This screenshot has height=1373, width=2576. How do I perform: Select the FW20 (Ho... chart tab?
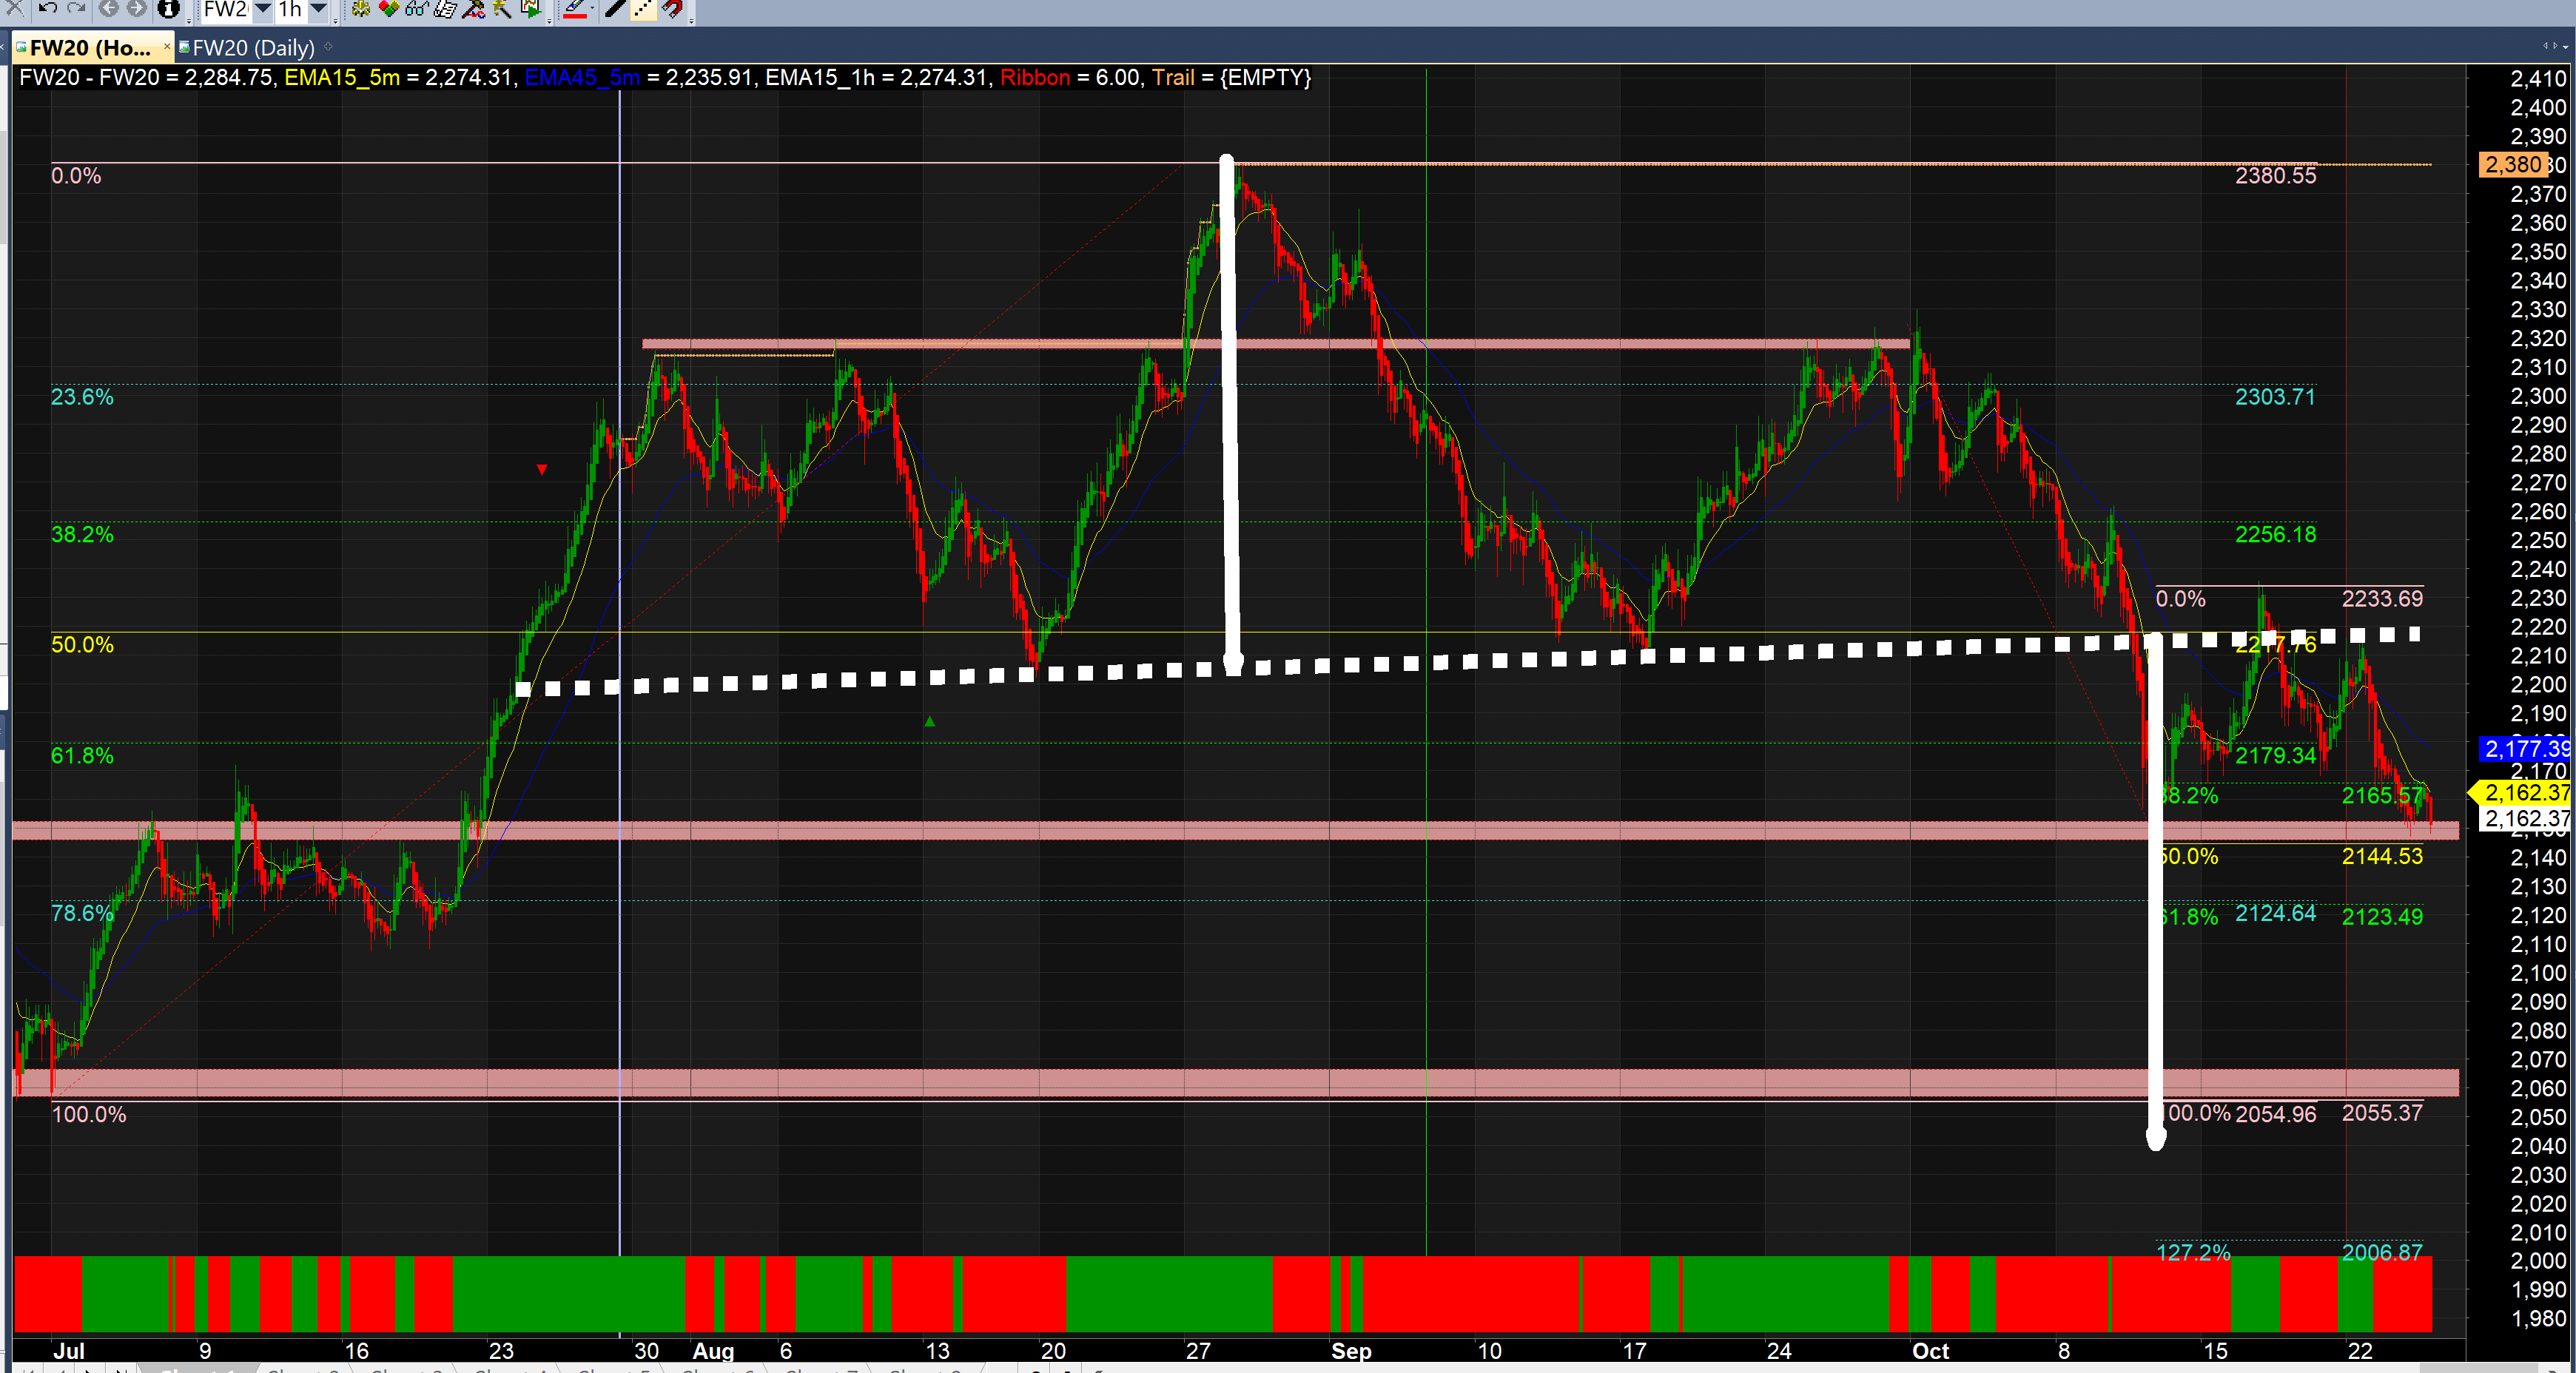pos(90,47)
